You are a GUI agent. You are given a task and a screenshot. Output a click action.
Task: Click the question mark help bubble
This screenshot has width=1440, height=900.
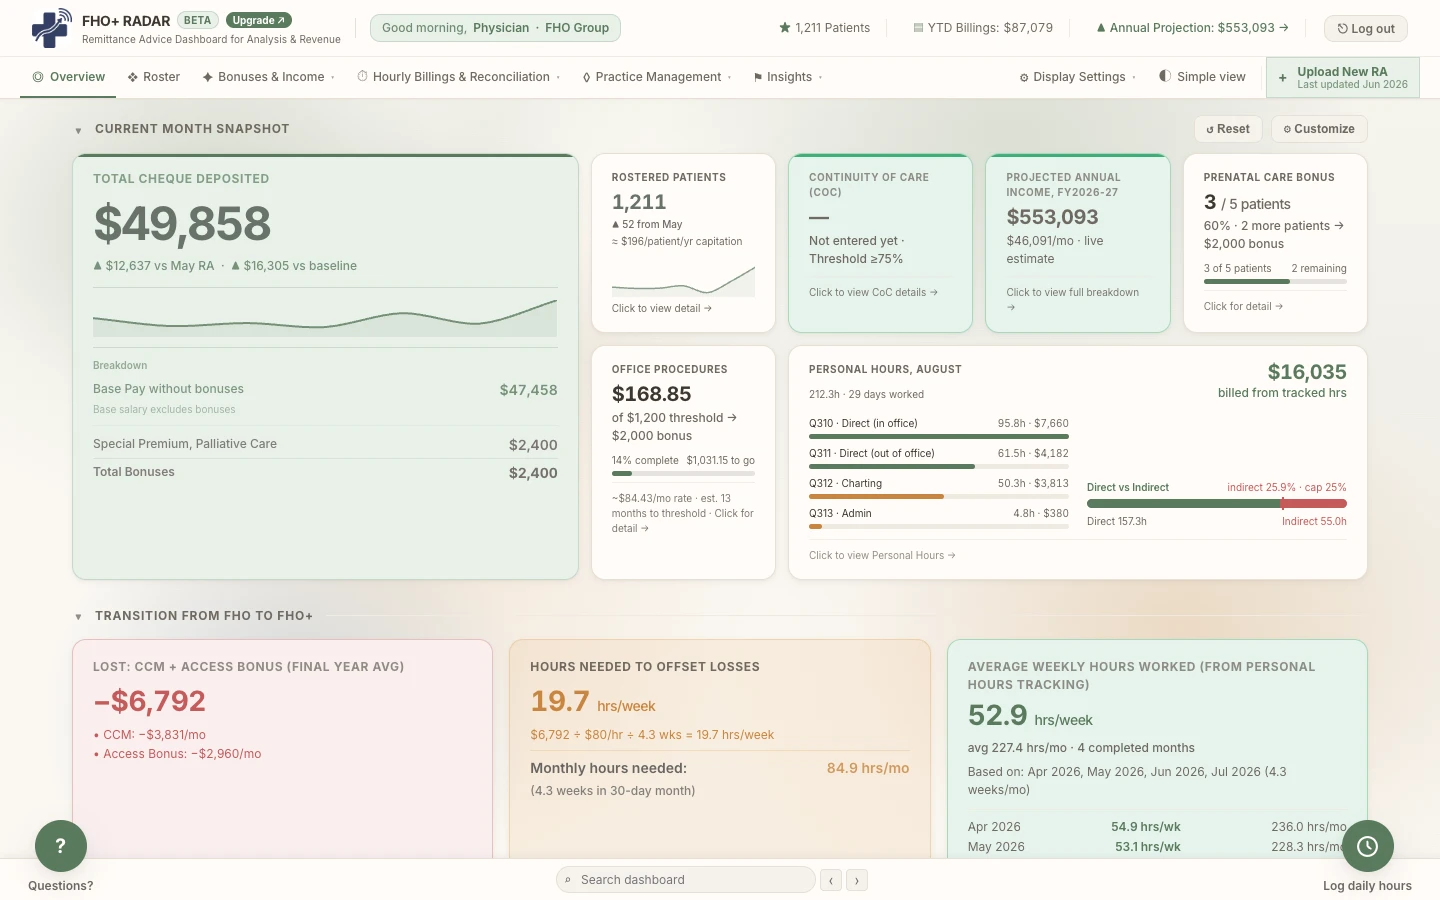pos(61,846)
